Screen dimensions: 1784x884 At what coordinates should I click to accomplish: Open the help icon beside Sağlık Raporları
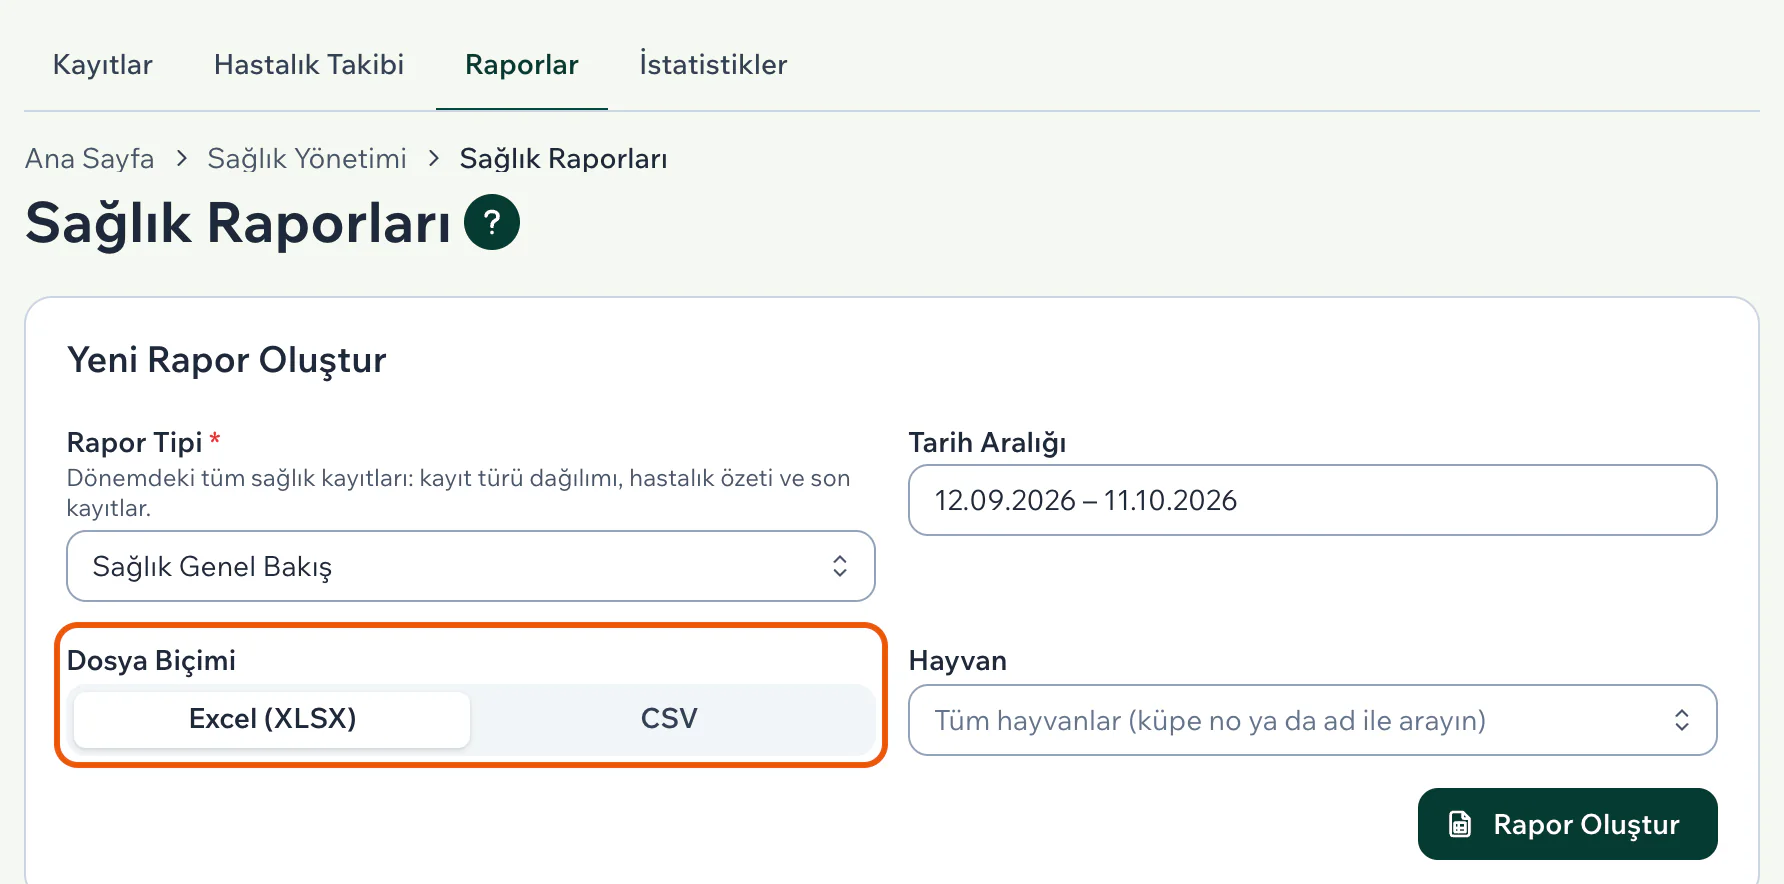coord(492,222)
